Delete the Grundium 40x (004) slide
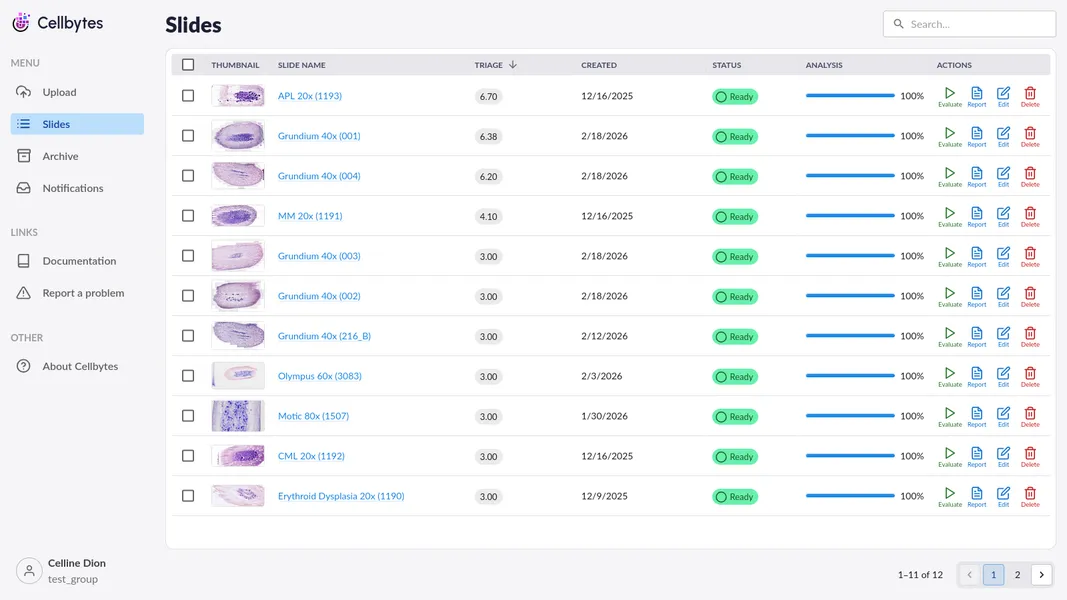This screenshot has height=600, width=1067. pyautogui.click(x=1030, y=176)
